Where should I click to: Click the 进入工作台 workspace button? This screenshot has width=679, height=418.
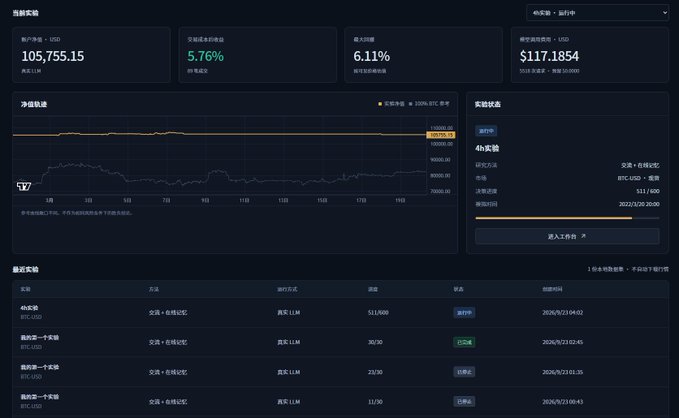pyautogui.click(x=567, y=237)
